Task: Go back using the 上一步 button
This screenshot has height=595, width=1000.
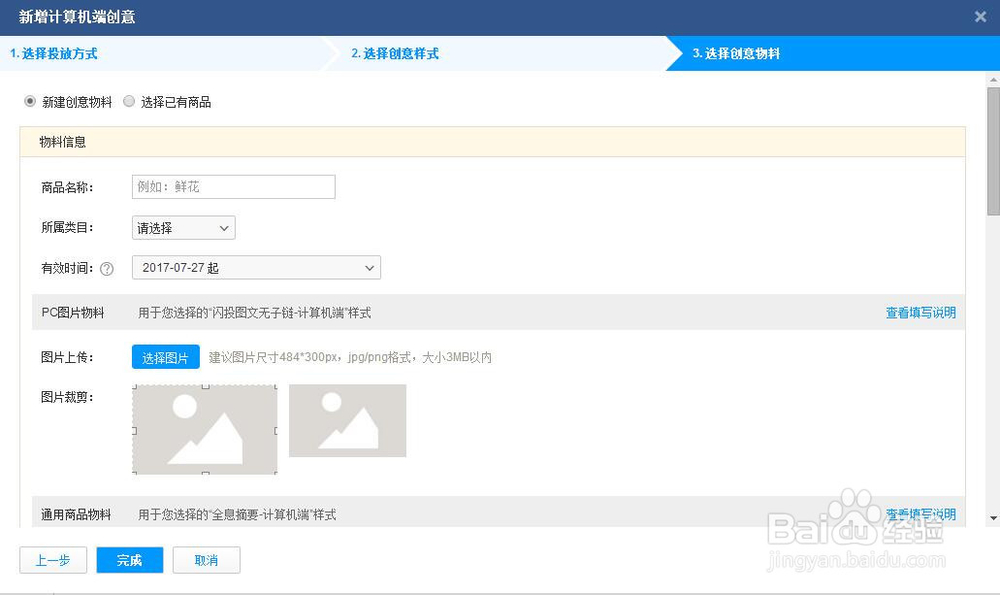Action: pos(52,560)
